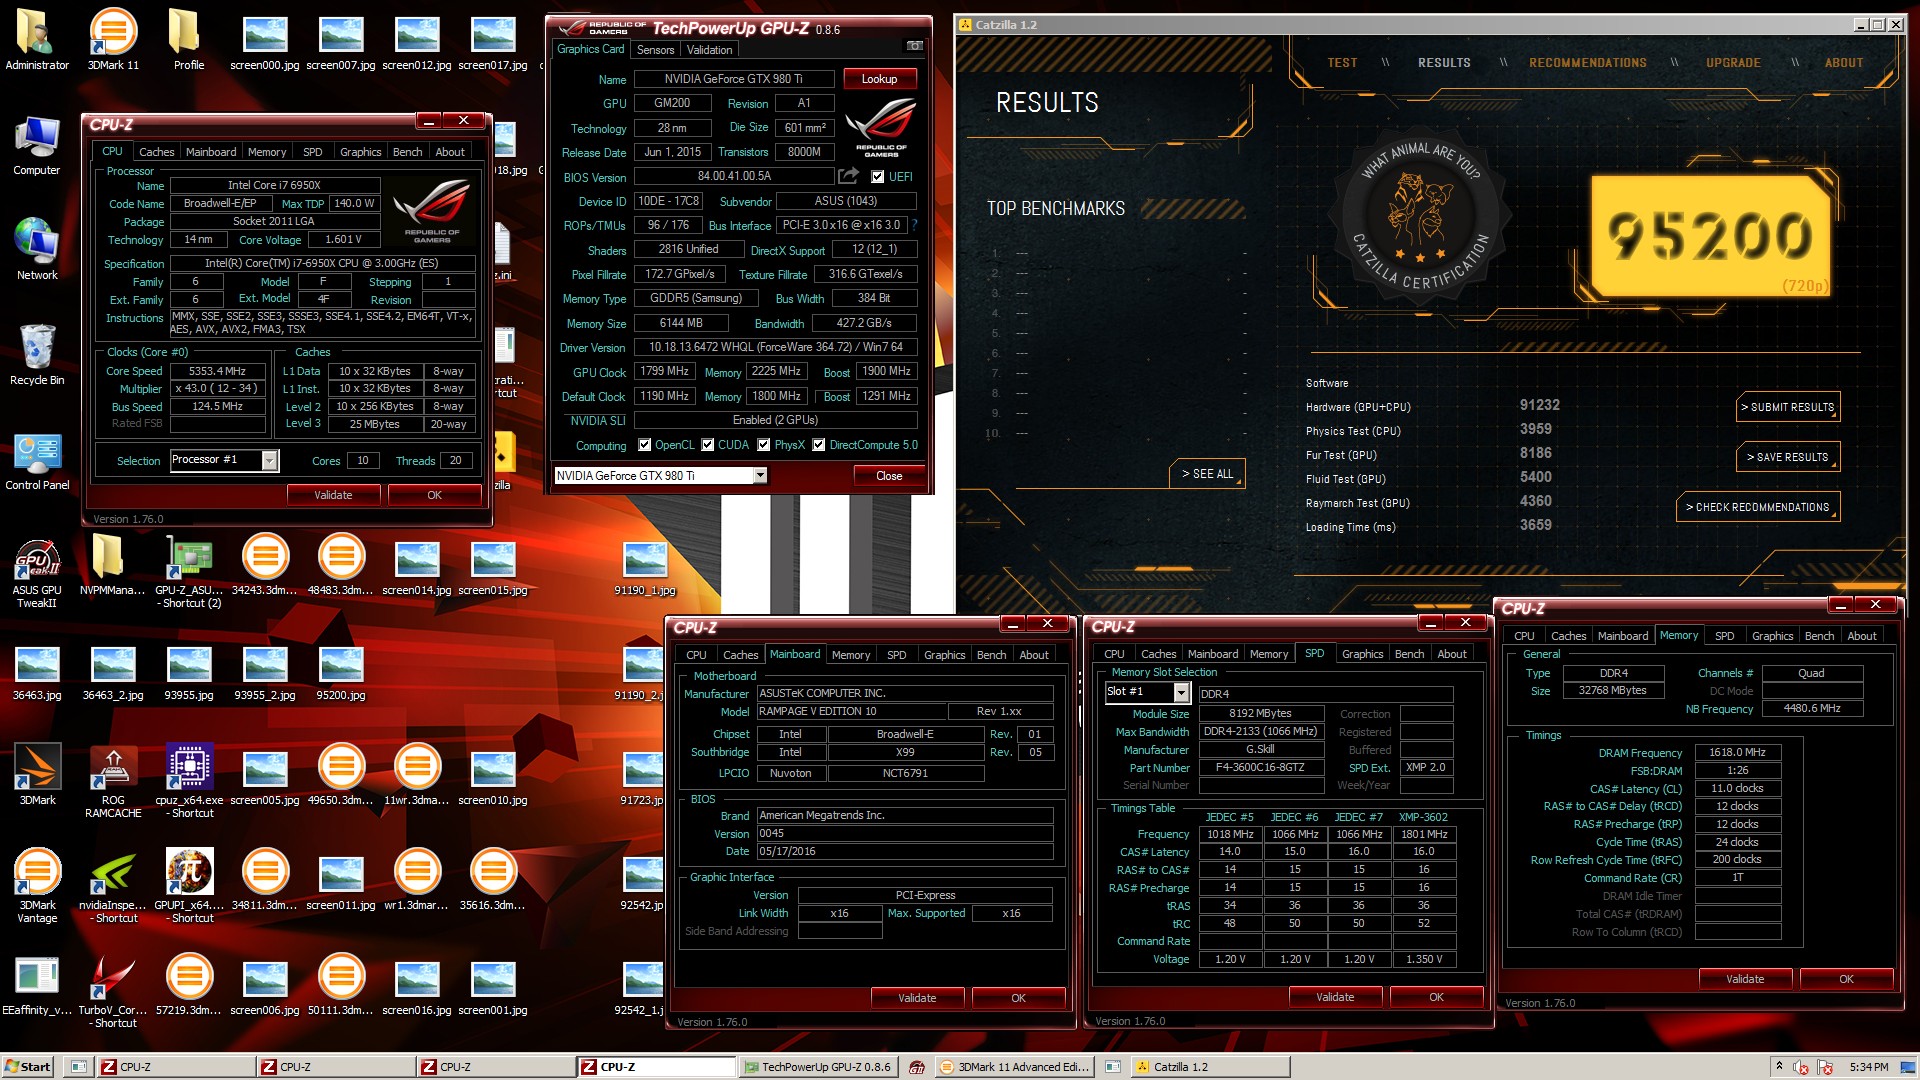Click the Lookup button in GPU-Z
Viewport: 1920px width, 1080px height.
(x=879, y=79)
